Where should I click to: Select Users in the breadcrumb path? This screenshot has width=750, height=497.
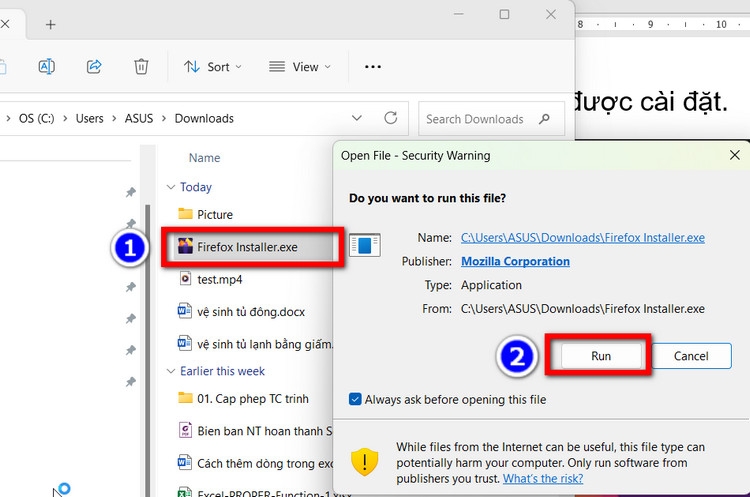pyautogui.click(x=89, y=119)
